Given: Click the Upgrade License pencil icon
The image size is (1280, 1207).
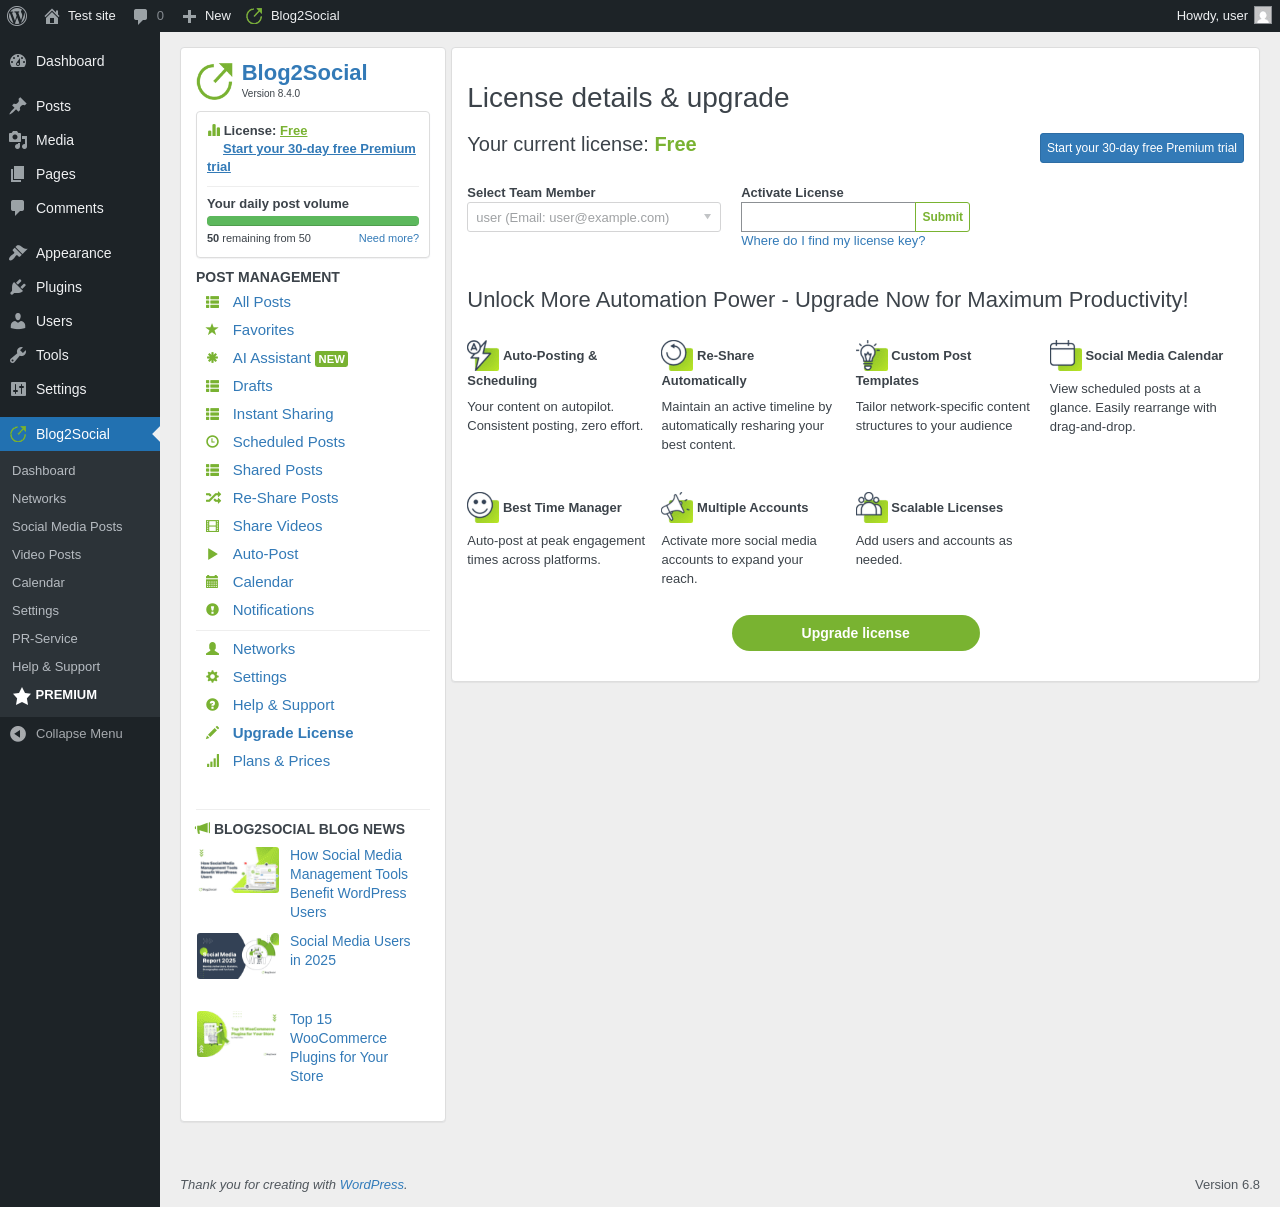Looking at the screenshot, I should (212, 733).
